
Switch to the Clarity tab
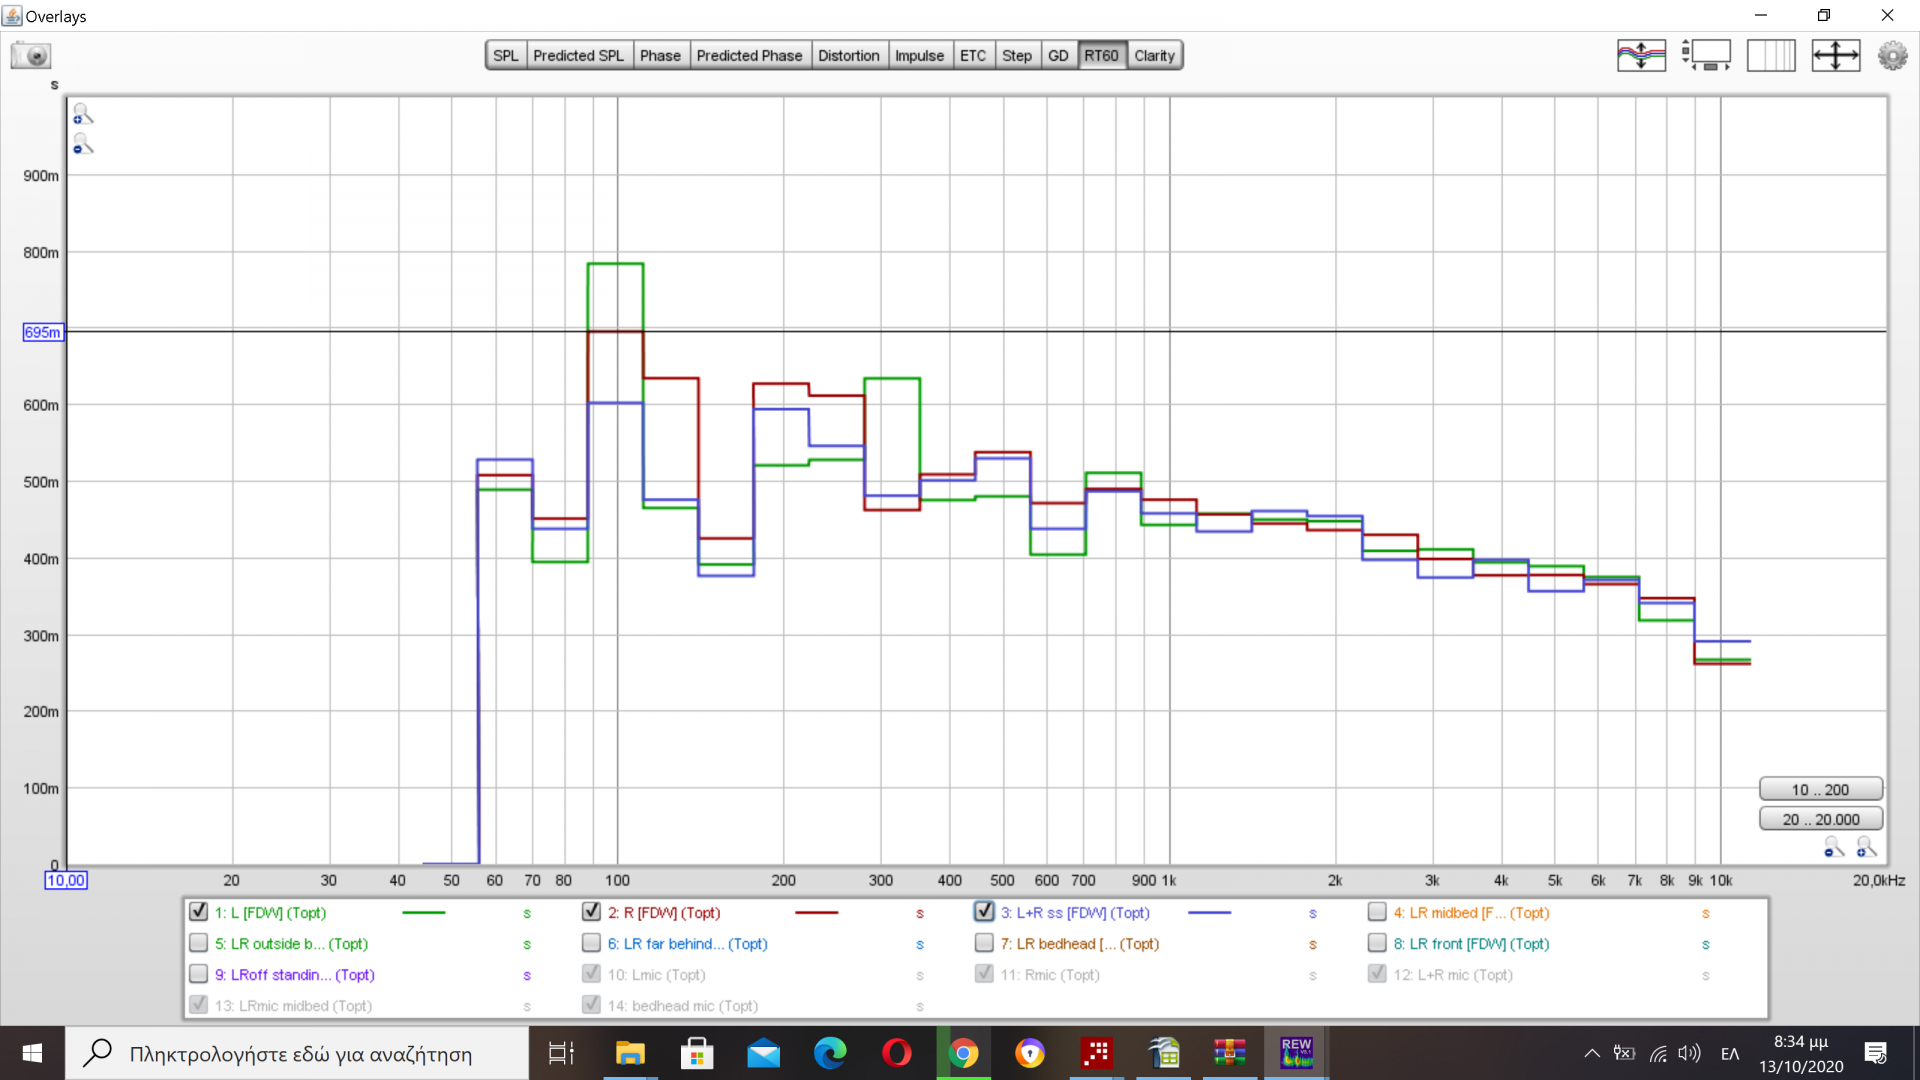[x=1154, y=56]
